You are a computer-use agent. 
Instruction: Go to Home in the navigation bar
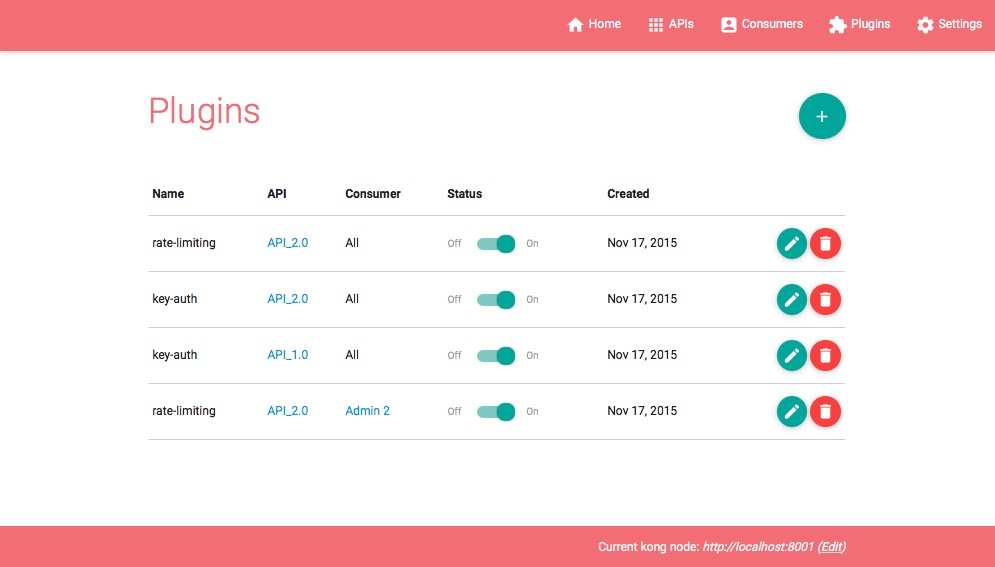(594, 24)
